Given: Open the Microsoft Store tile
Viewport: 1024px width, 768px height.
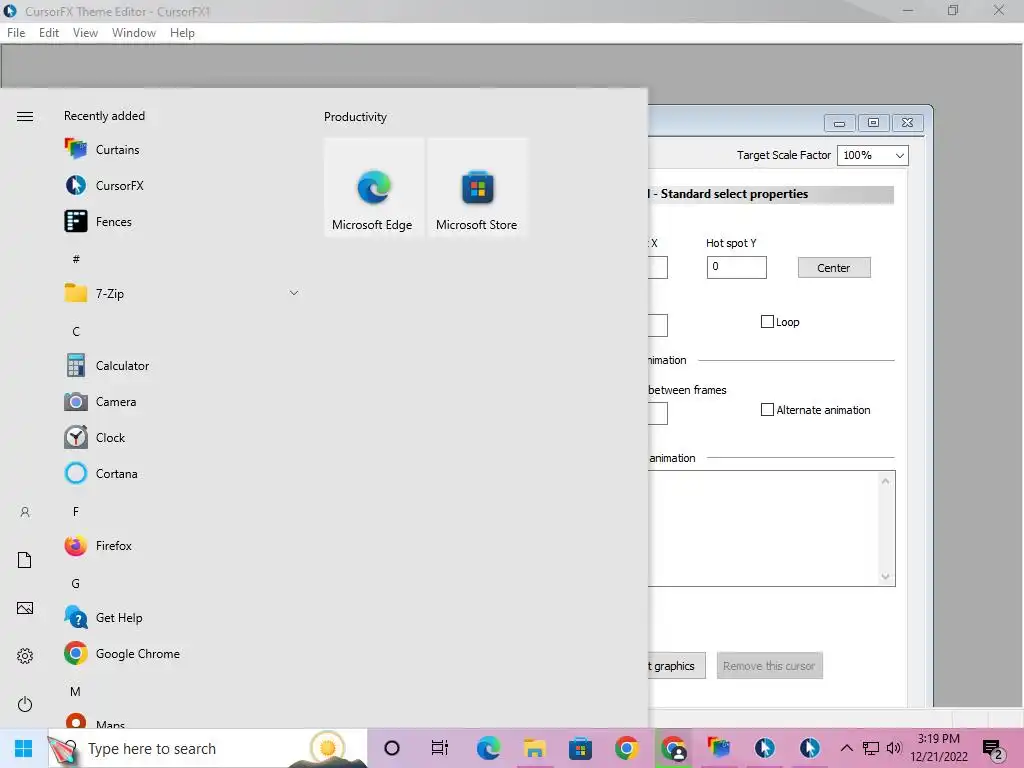Looking at the screenshot, I should click(477, 187).
